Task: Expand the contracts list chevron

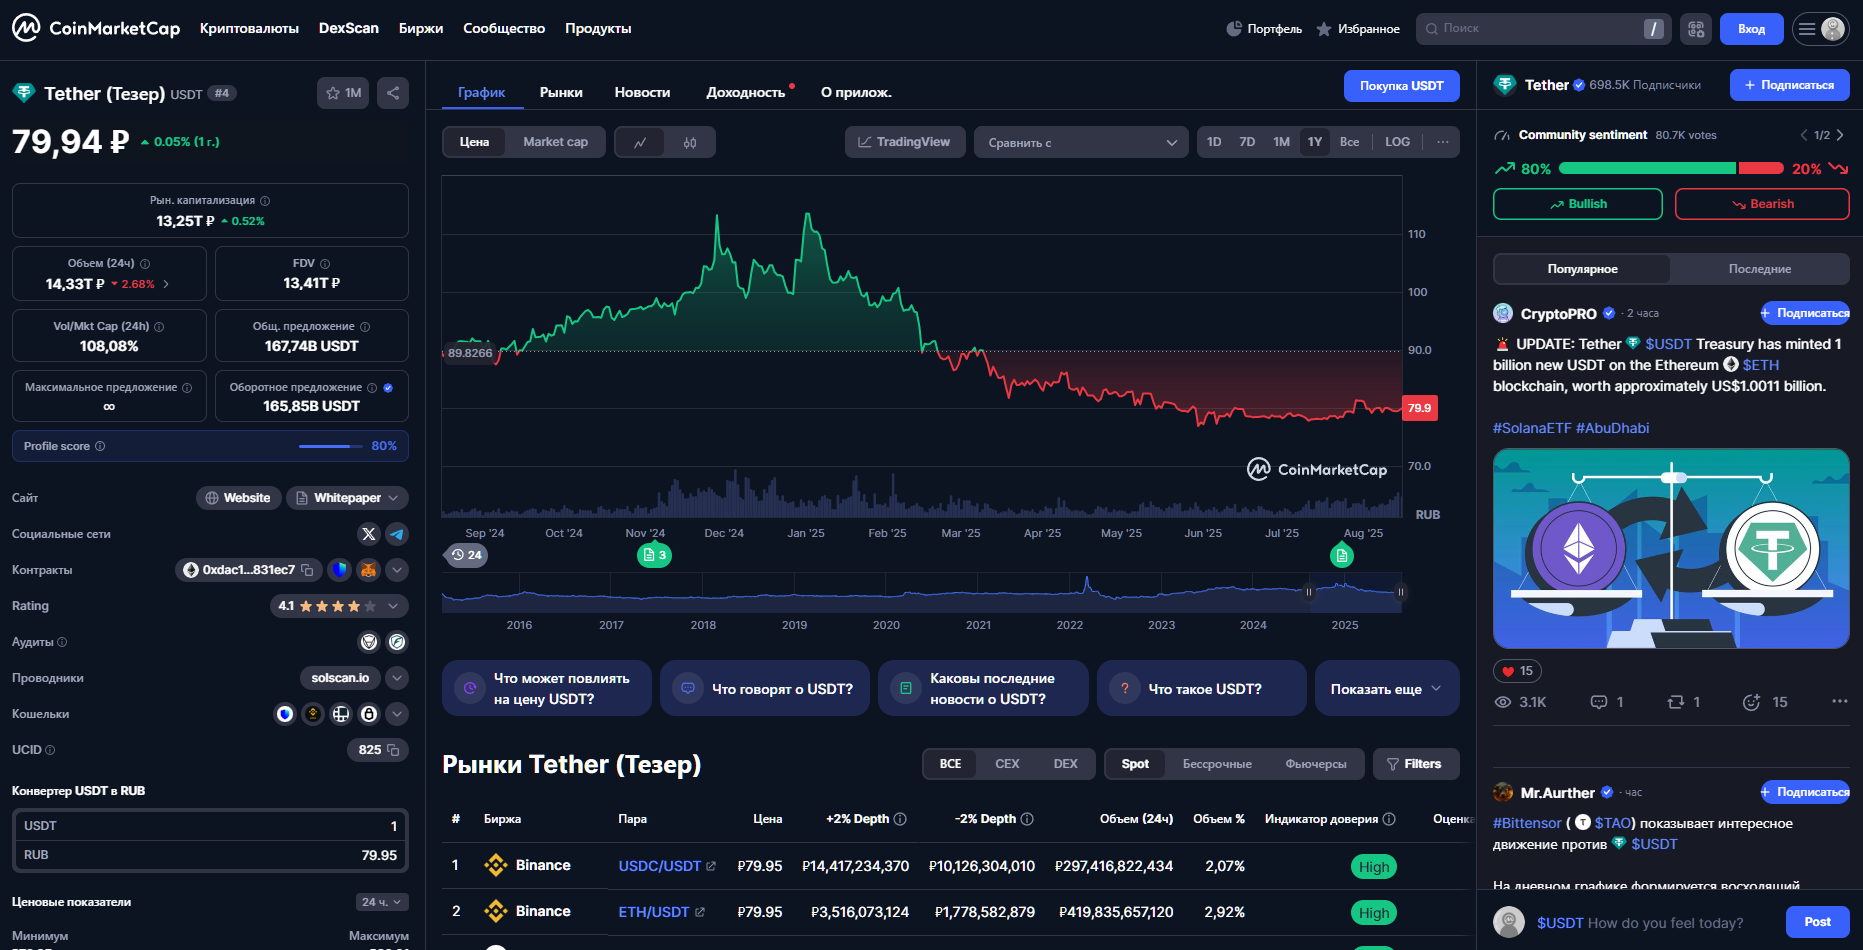Action: click(397, 570)
